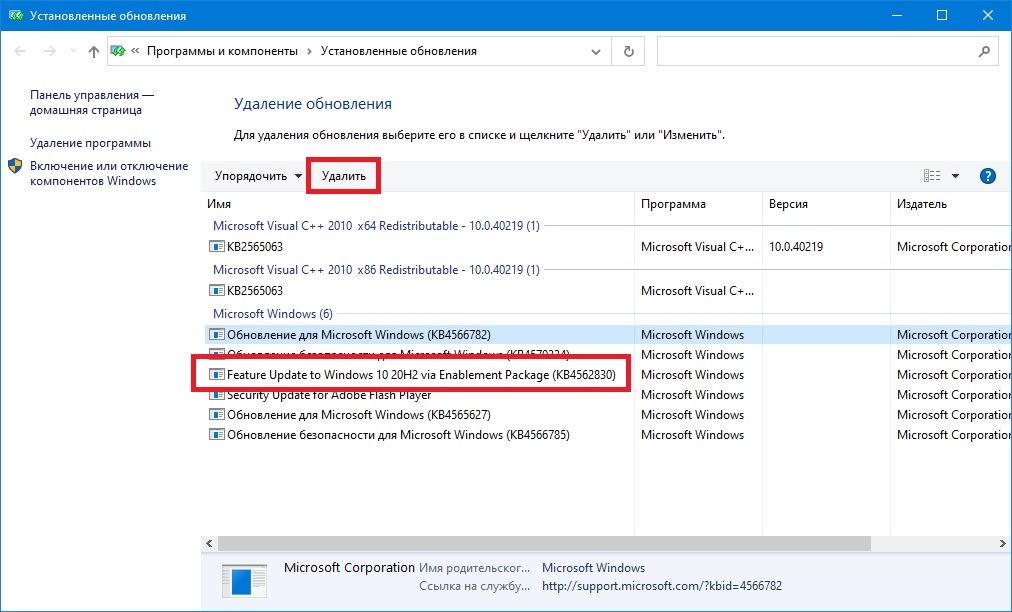Viewport: 1012px width, 612px height.
Task: Click icon of KB4566782 update row
Action: pyautogui.click(x=217, y=334)
